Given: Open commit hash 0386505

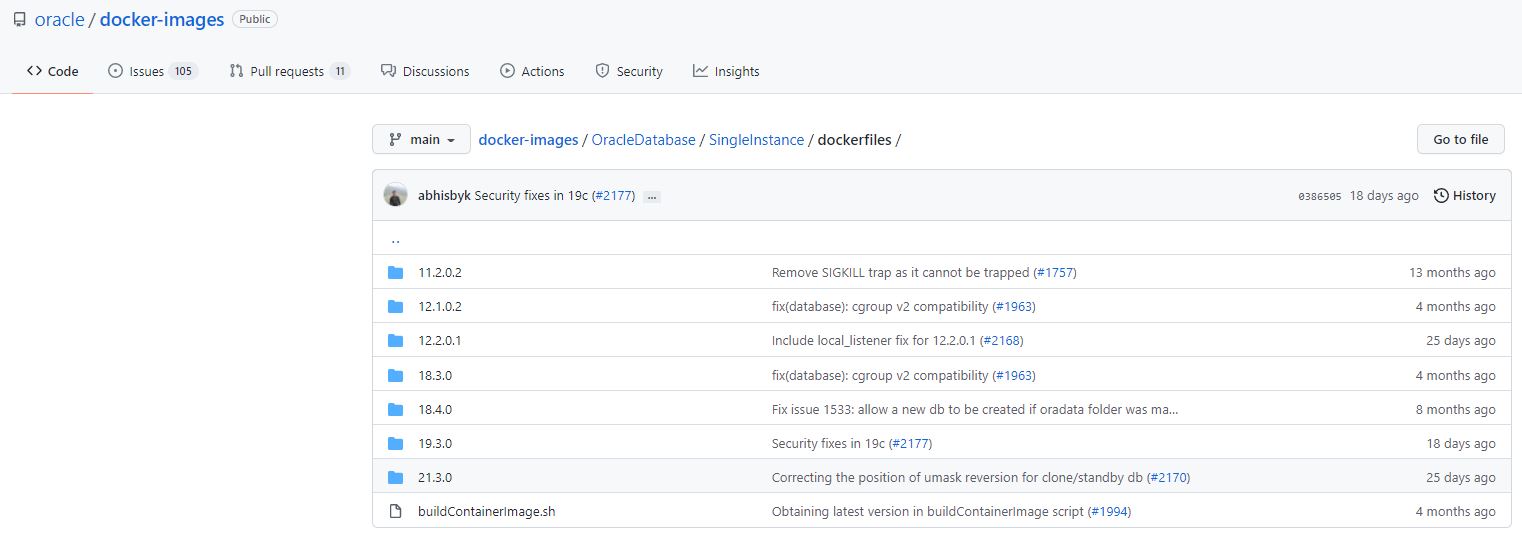Looking at the screenshot, I should (1318, 197).
